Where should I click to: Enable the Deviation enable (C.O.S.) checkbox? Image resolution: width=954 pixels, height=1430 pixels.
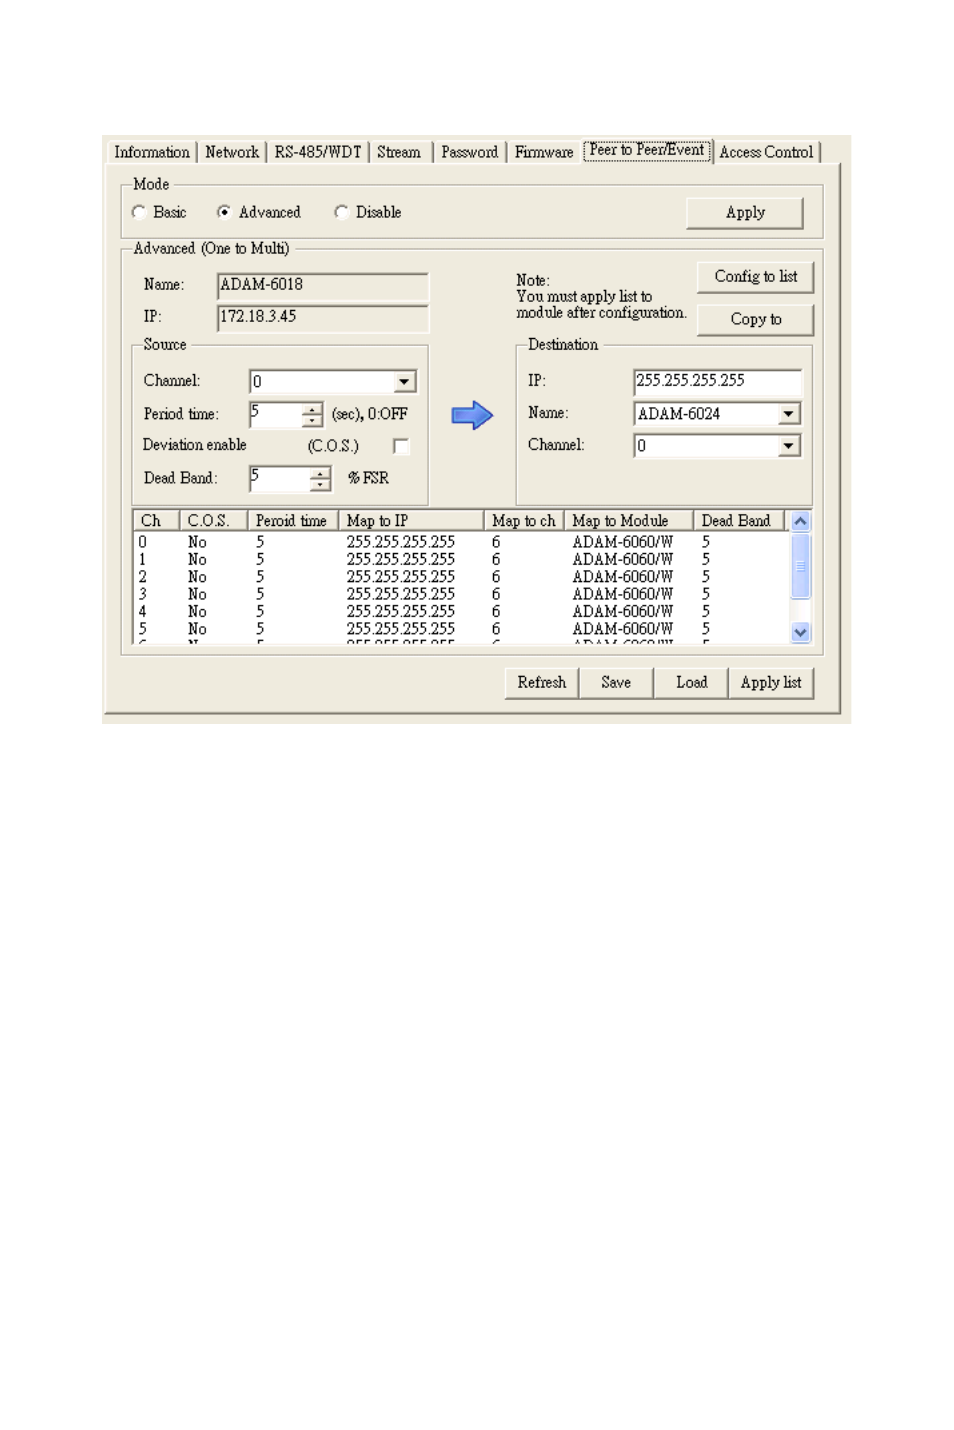(x=401, y=446)
